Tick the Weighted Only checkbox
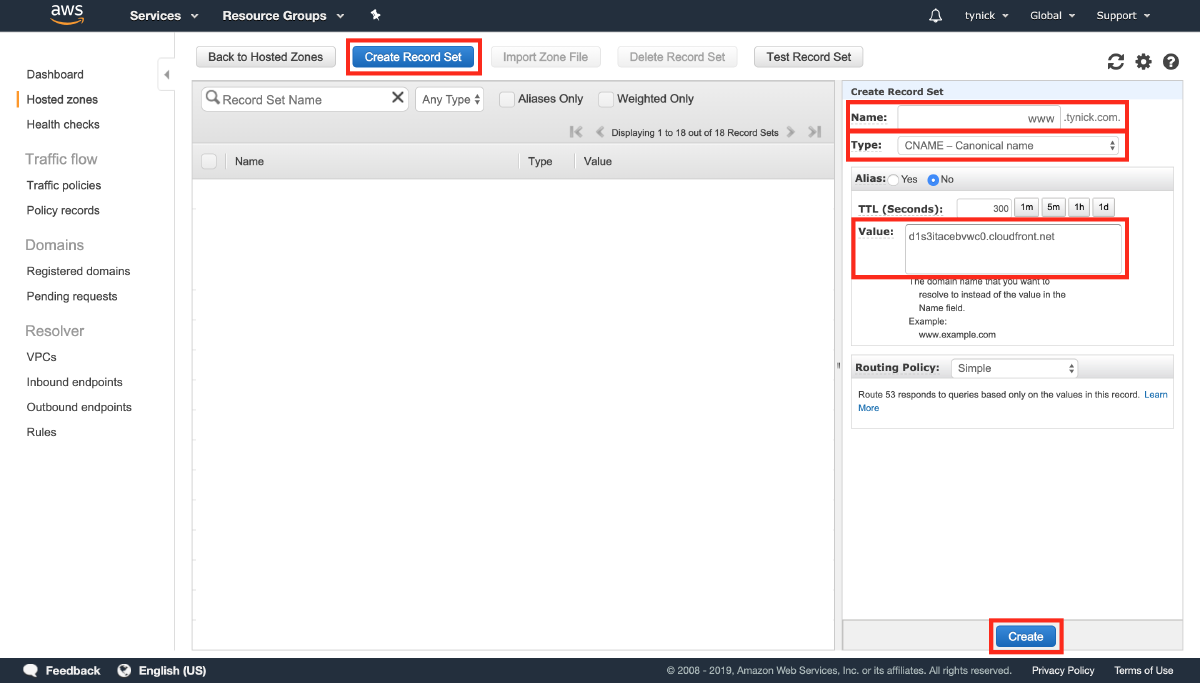The image size is (1200, 683). pos(606,99)
